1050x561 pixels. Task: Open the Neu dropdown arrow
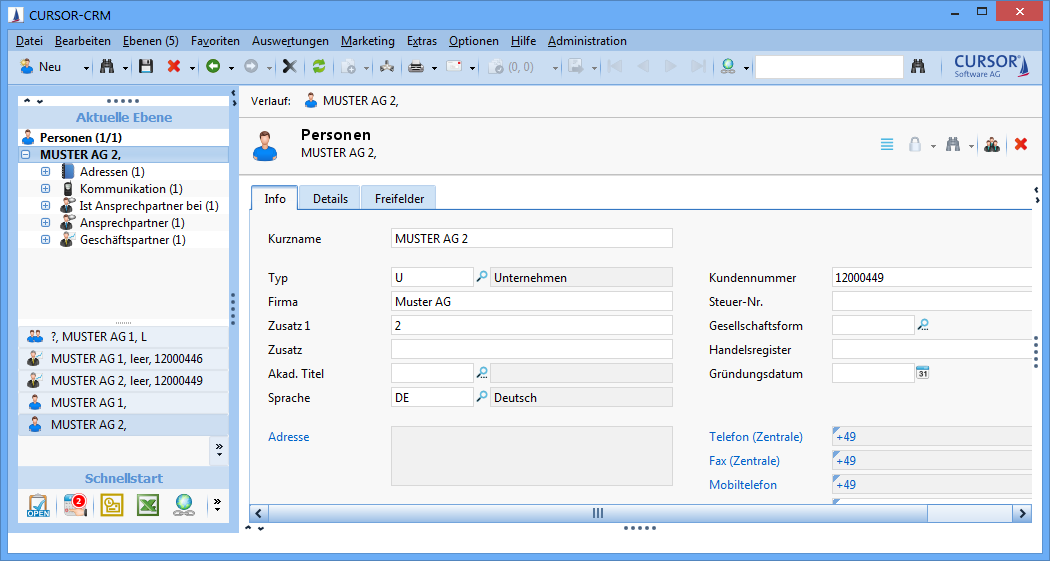pyautogui.click(x=86, y=68)
